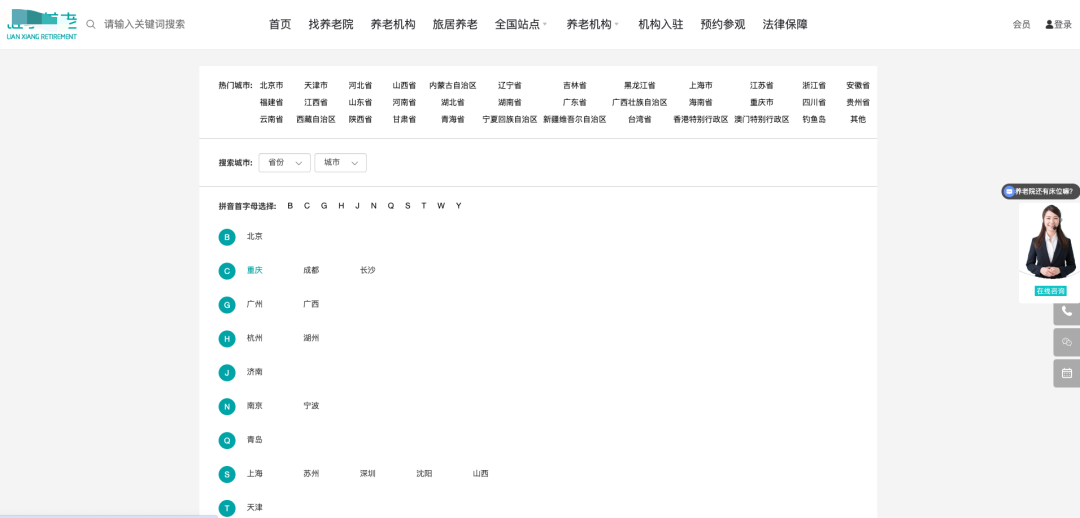Select the letter Q circle badge
Image resolution: width=1080 pixels, height=518 pixels.
coord(227,440)
